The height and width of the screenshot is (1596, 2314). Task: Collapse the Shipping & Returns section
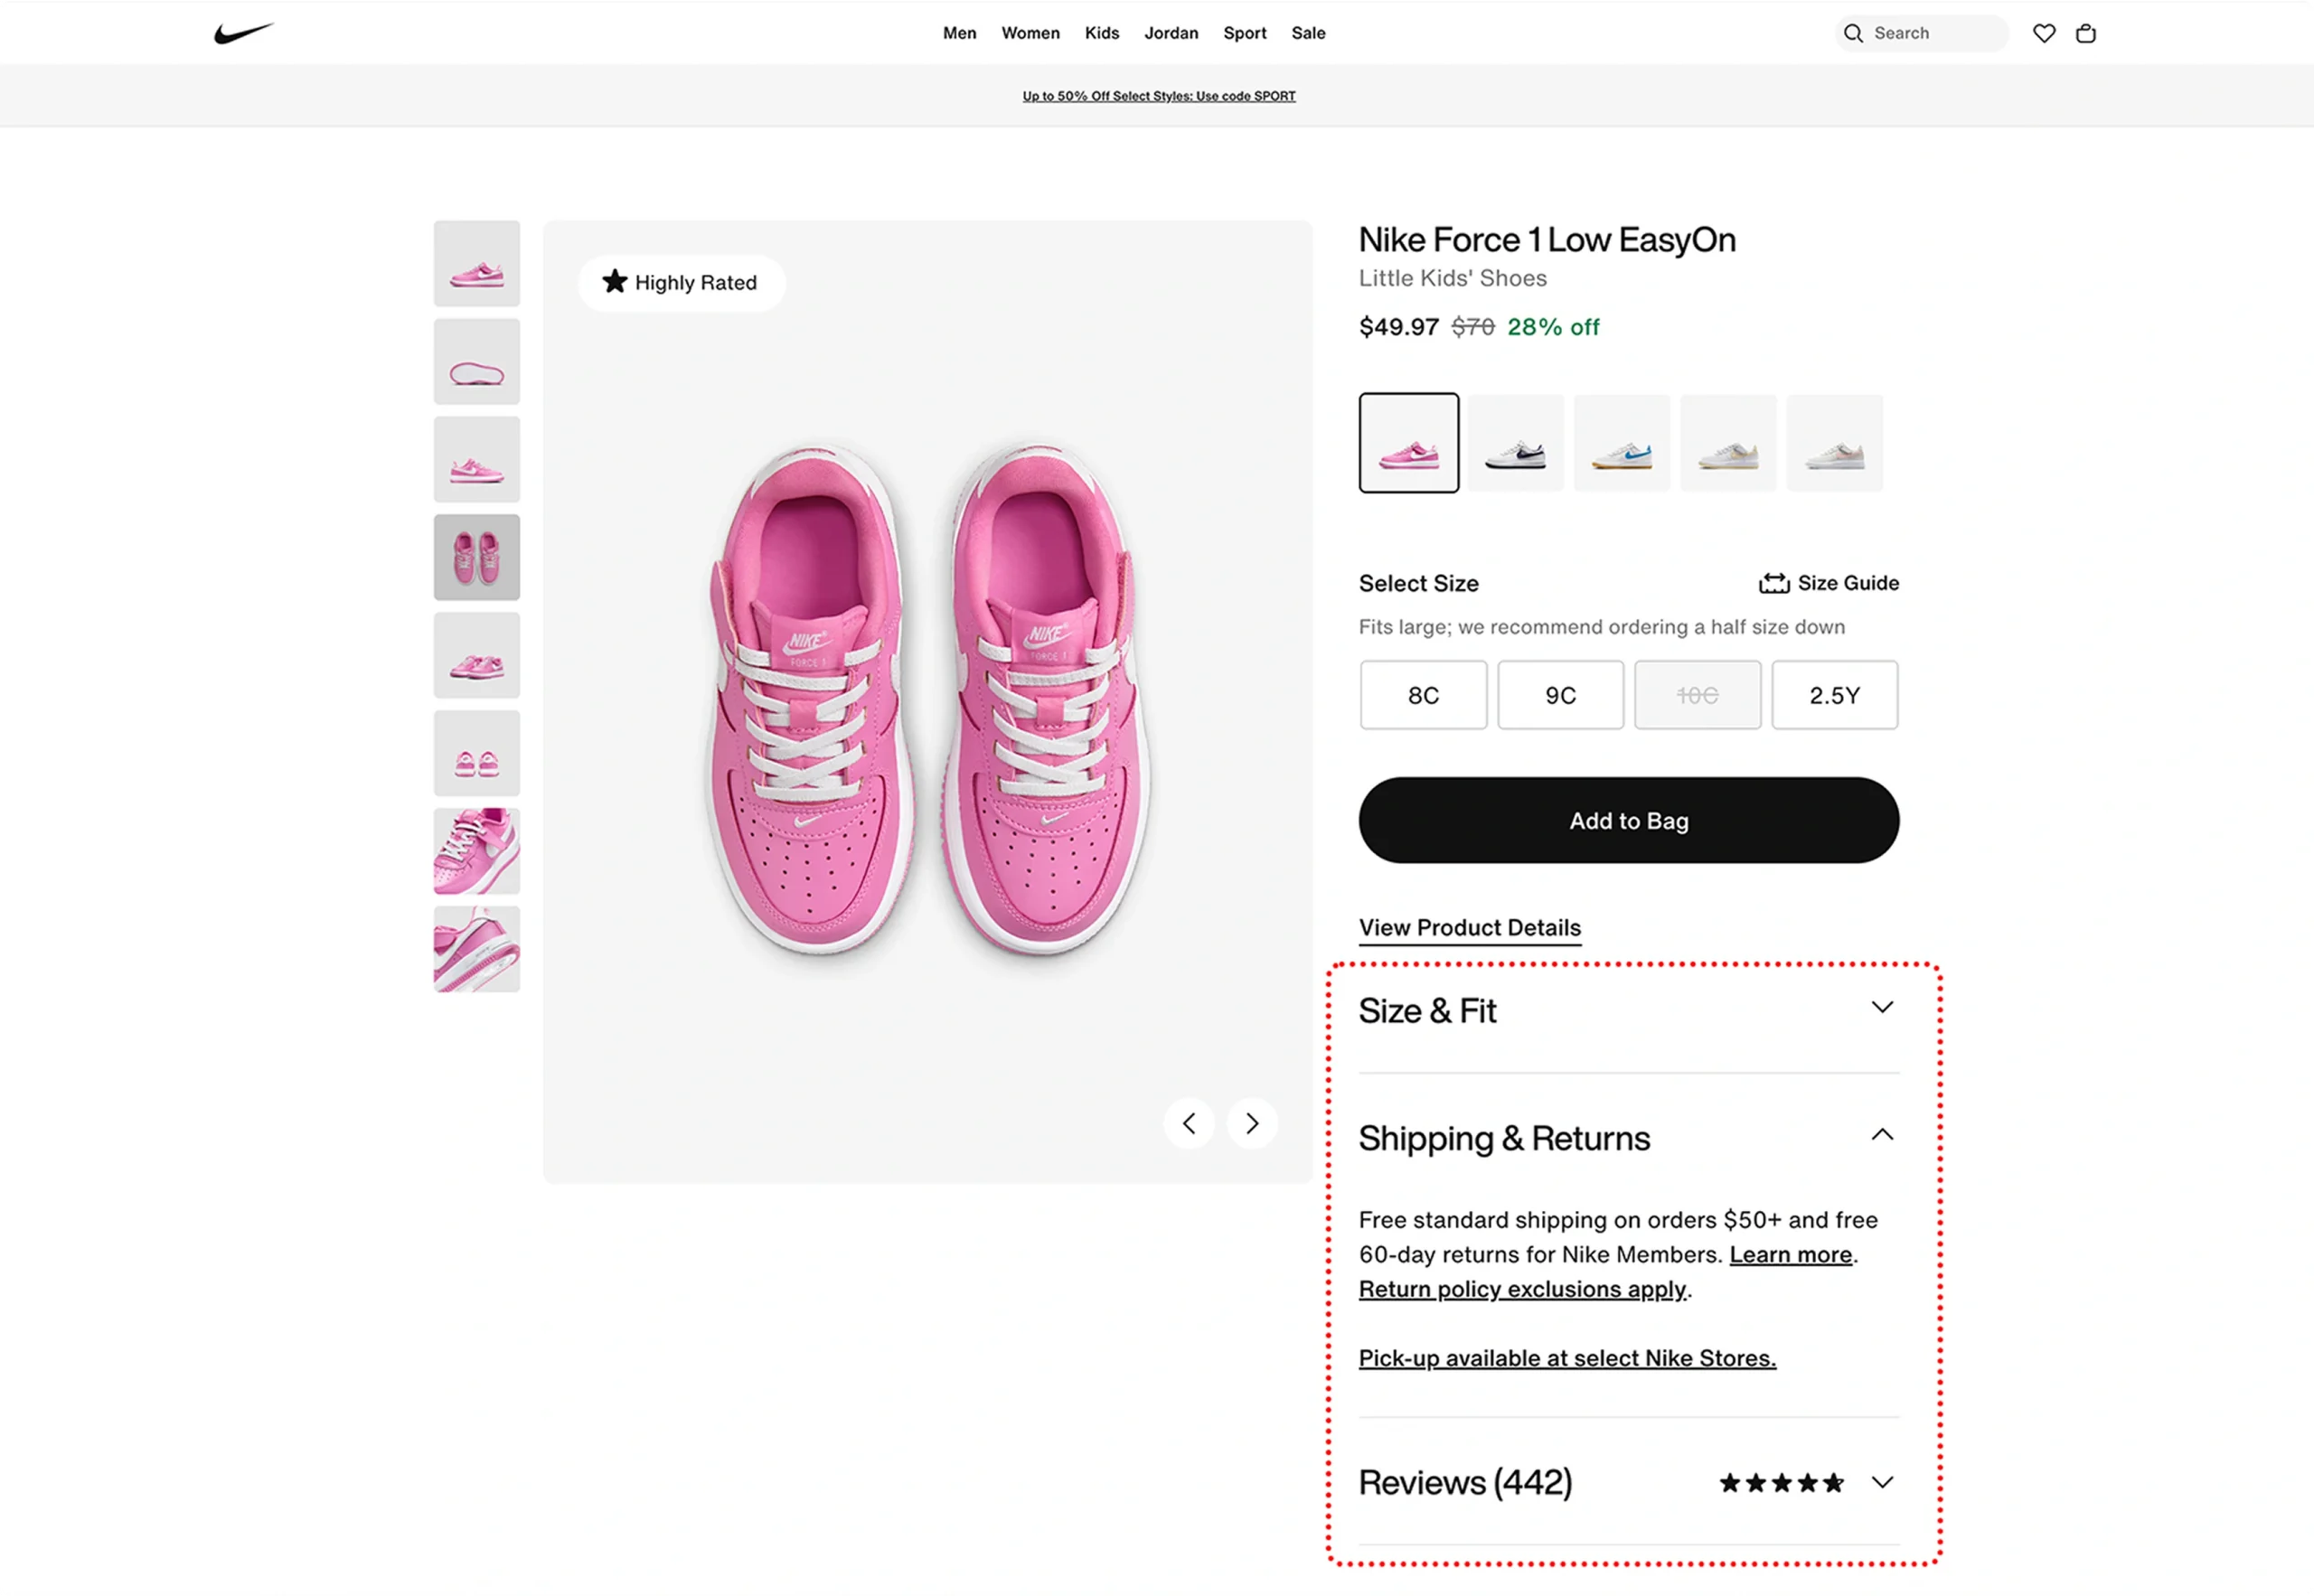1882,1135
